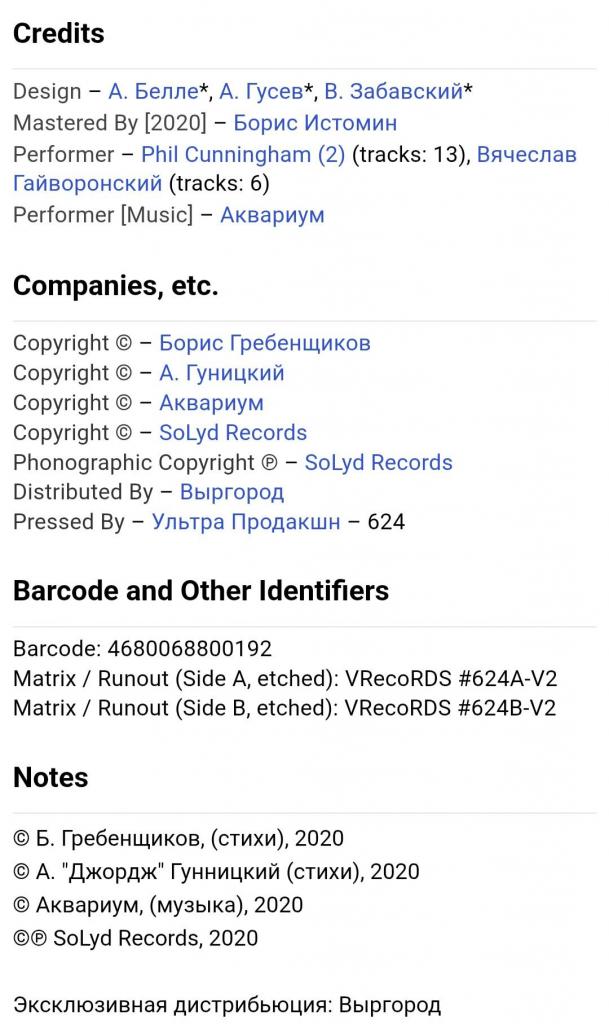Viewport: 609px width, 1024px height.
Task: Open Выргород distributor link
Action: click(232, 492)
